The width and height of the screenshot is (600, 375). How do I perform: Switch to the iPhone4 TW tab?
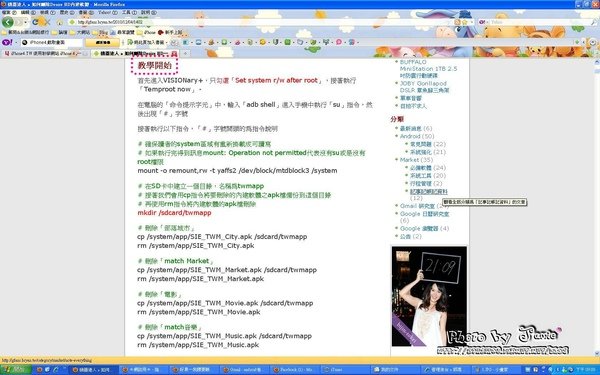pyautogui.click(x=46, y=54)
